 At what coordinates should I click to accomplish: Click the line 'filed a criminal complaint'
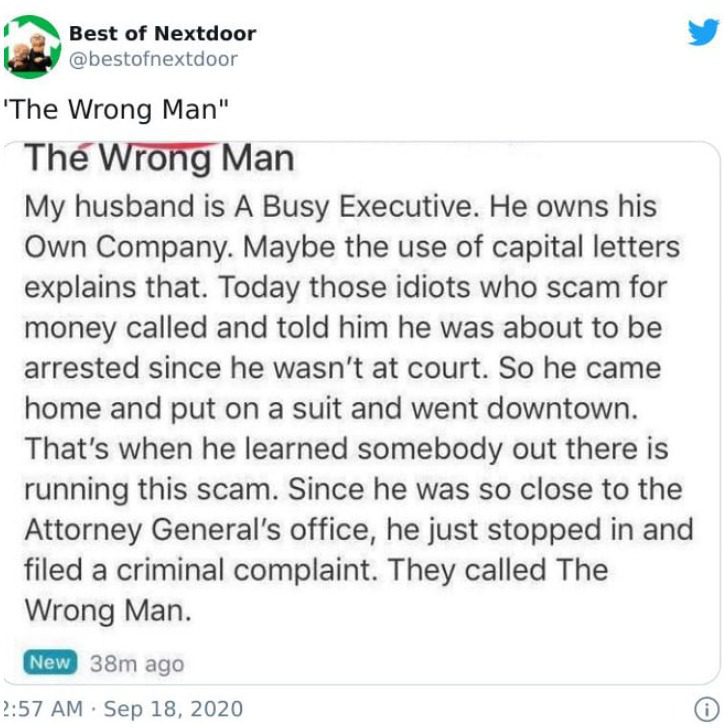point(201,570)
